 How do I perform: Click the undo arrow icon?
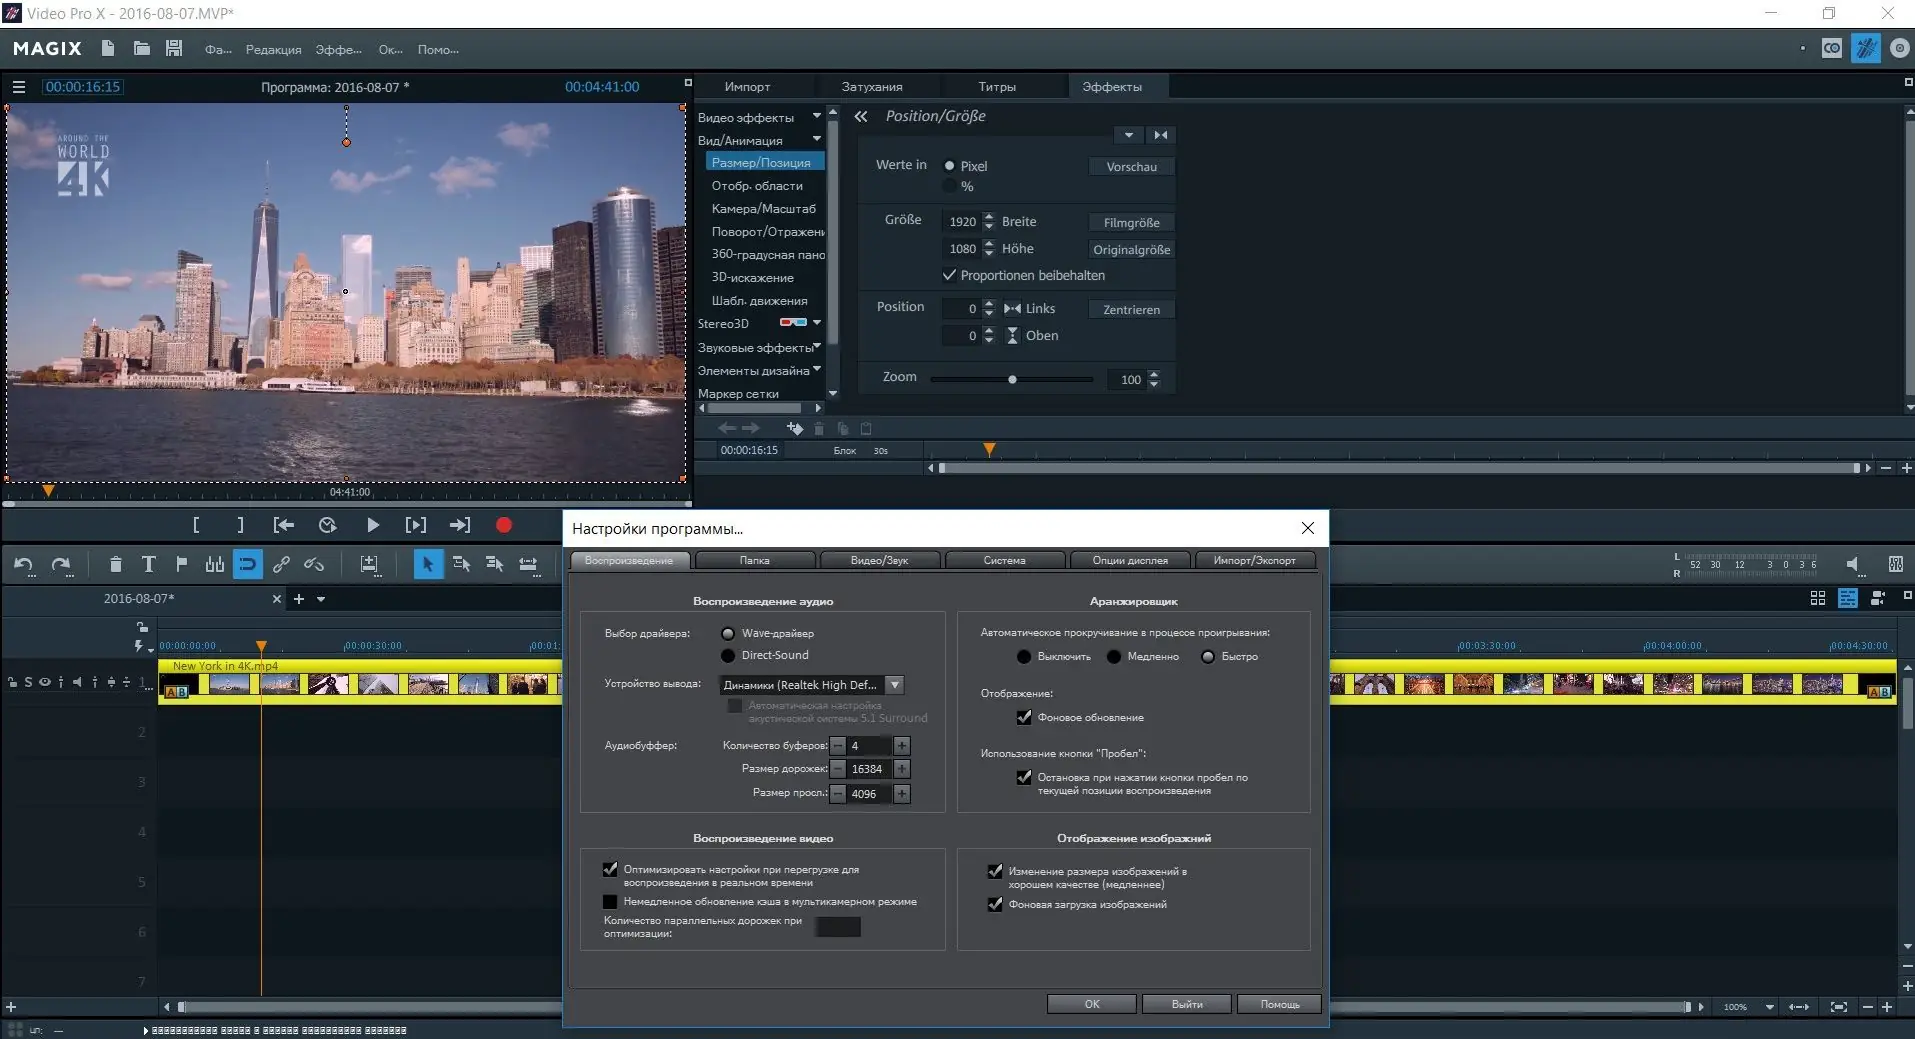pos(23,565)
